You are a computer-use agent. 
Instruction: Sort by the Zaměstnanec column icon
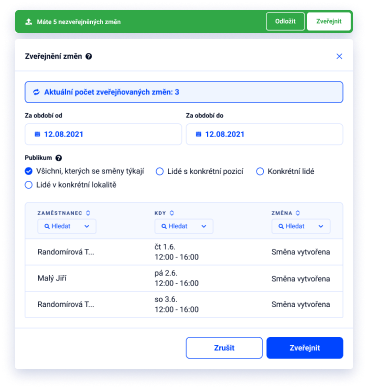88,213
